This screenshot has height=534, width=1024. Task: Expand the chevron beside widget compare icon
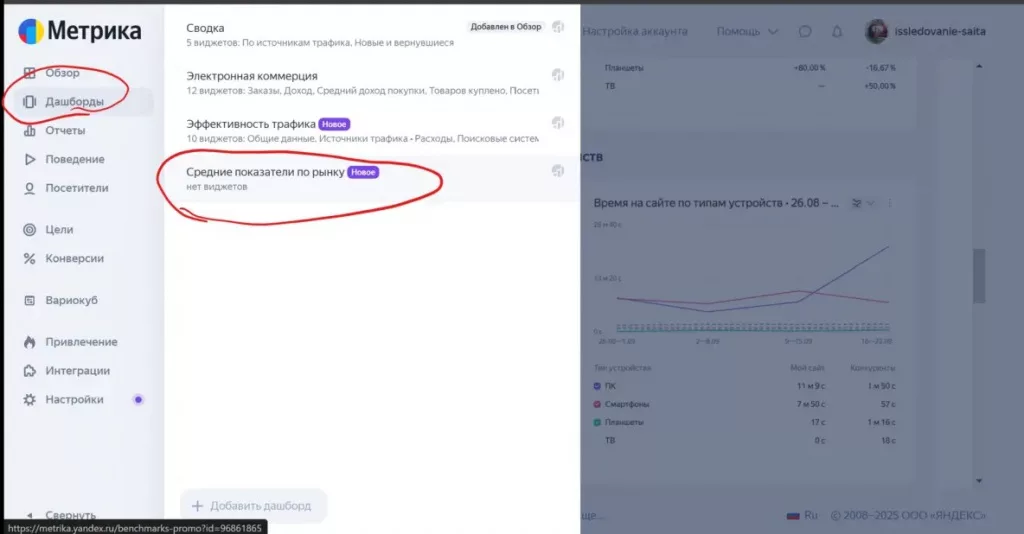[871, 204]
